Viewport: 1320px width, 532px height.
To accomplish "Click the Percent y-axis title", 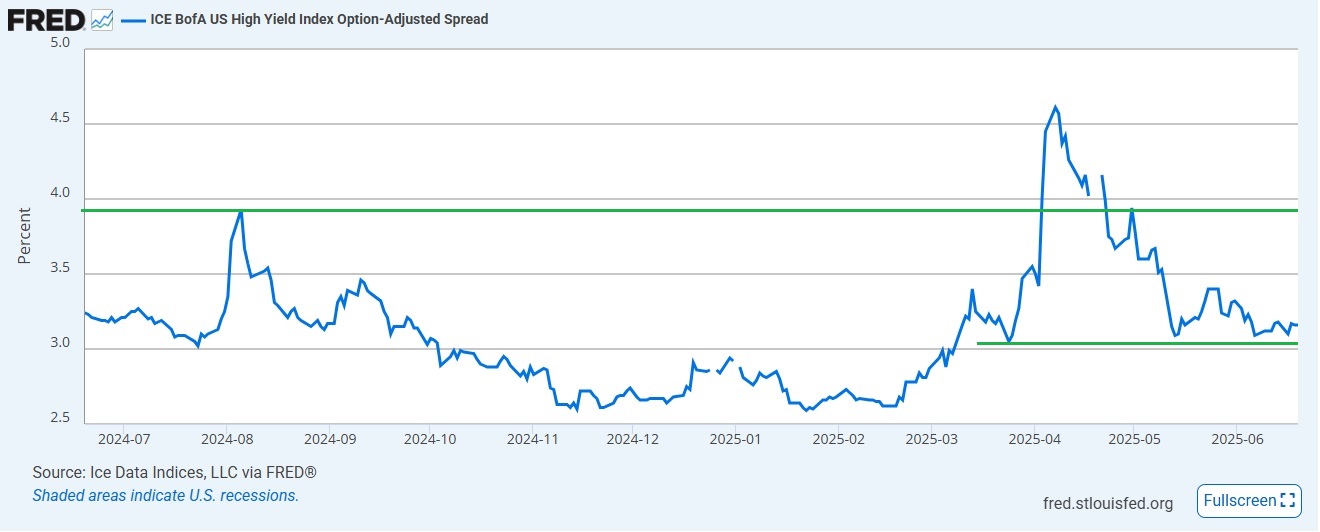I will 24,236.
